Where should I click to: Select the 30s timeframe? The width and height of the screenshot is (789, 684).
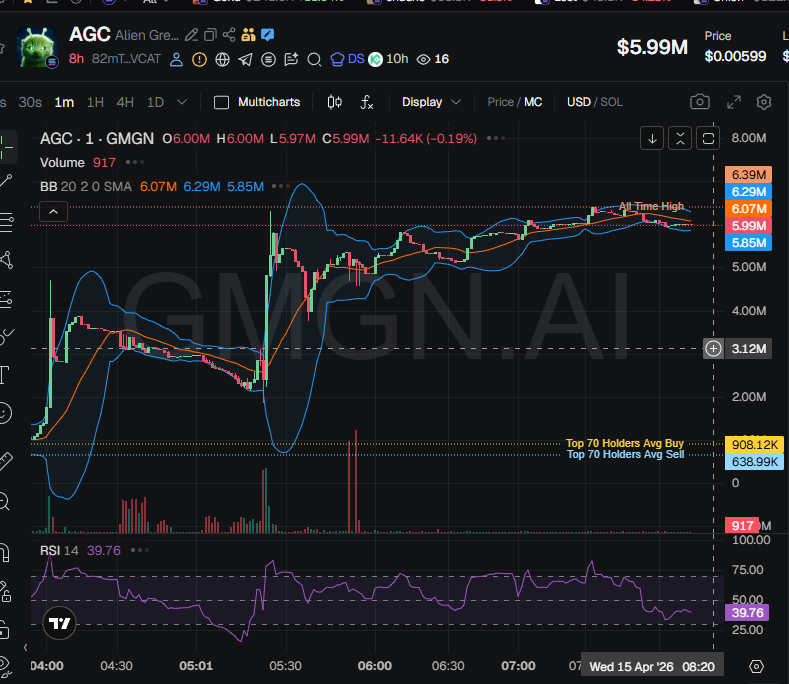30,102
